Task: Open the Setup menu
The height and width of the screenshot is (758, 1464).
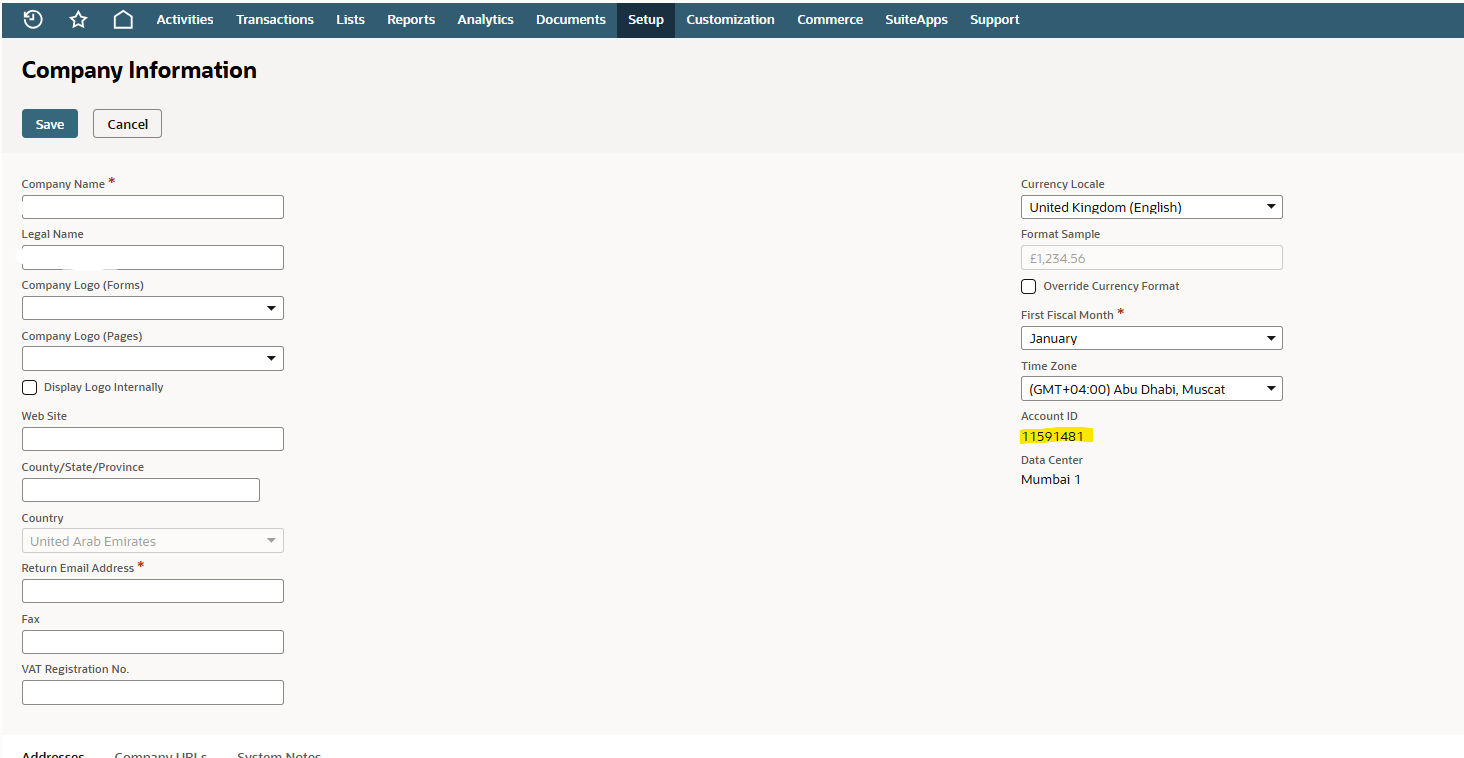Action: click(x=646, y=19)
